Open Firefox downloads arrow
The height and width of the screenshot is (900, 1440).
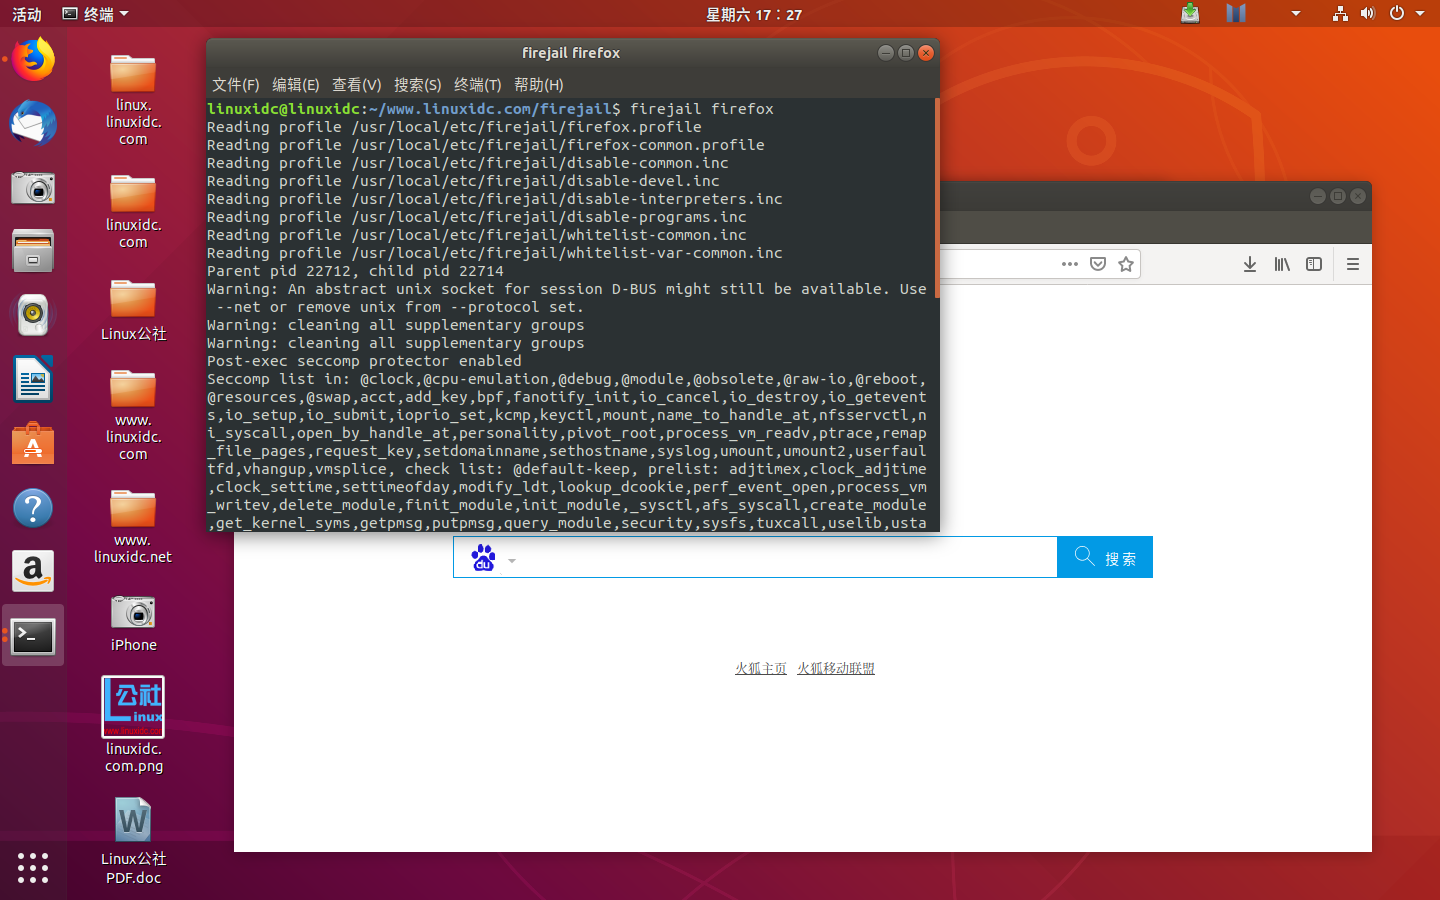tap(1250, 264)
